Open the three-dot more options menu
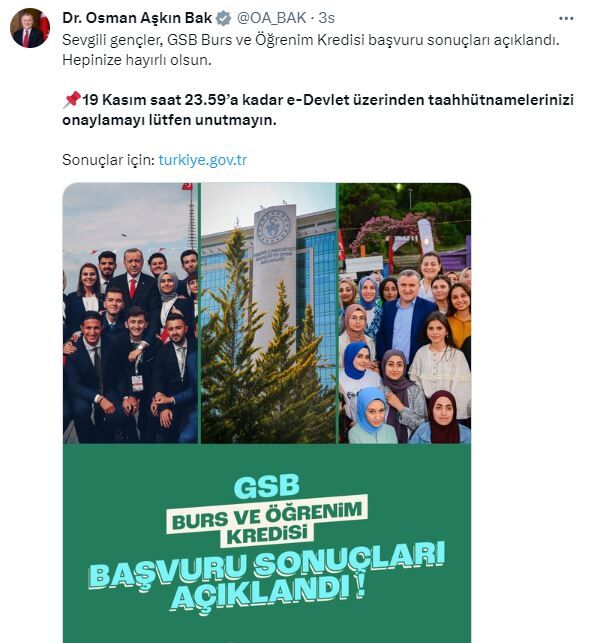This screenshot has height=643, width=592. (x=566, y=18)
